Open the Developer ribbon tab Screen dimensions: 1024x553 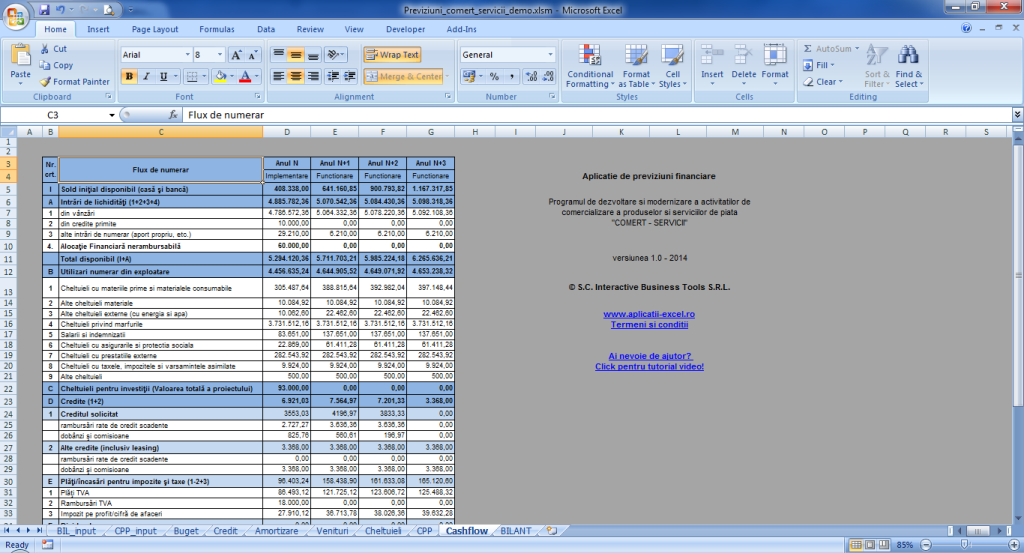pyautogui.click(x=405, y=29)
